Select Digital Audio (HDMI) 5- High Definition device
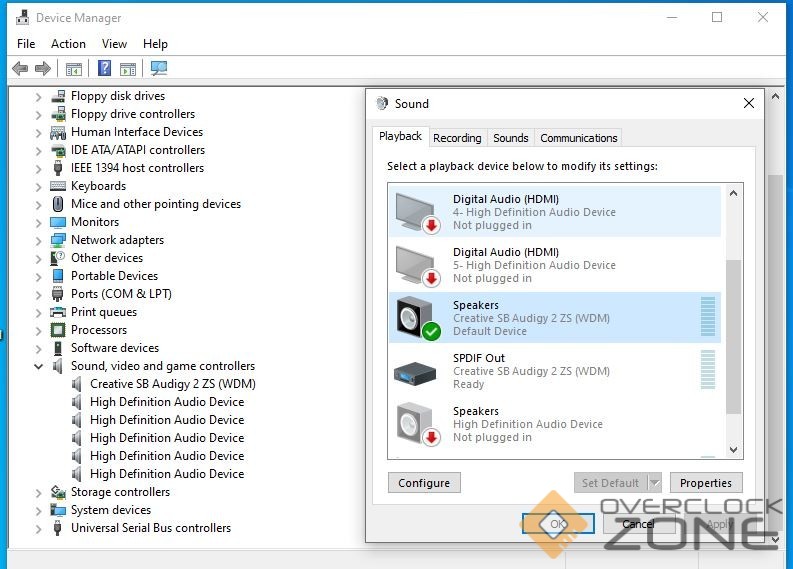The image size is (793, 569). [x=555, y=265]
